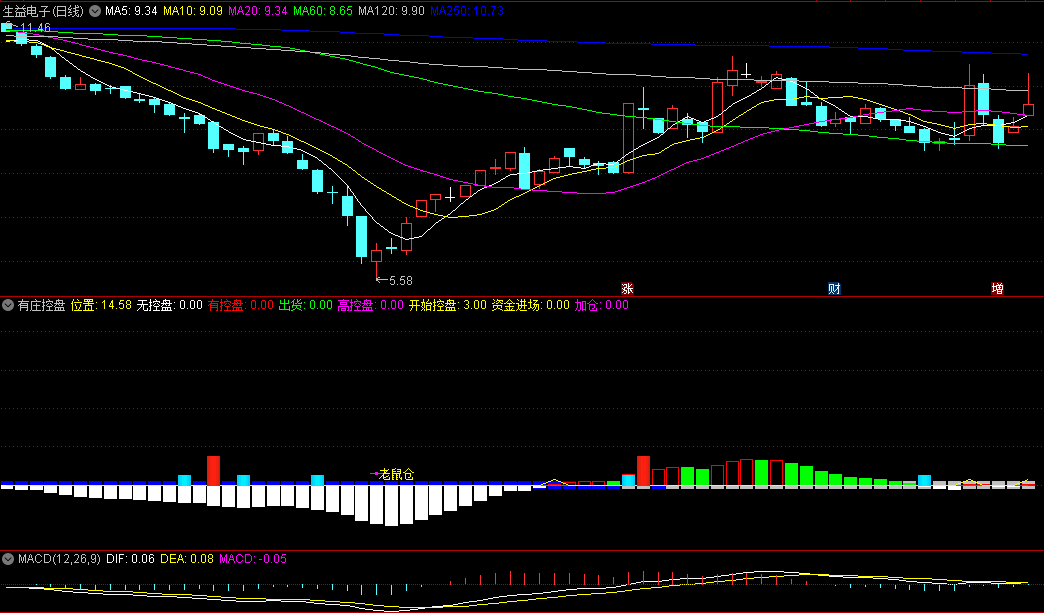Click the blue 财 event marker
The image size is (1044, 613).
pyautogui.click(x=834, y=288)
